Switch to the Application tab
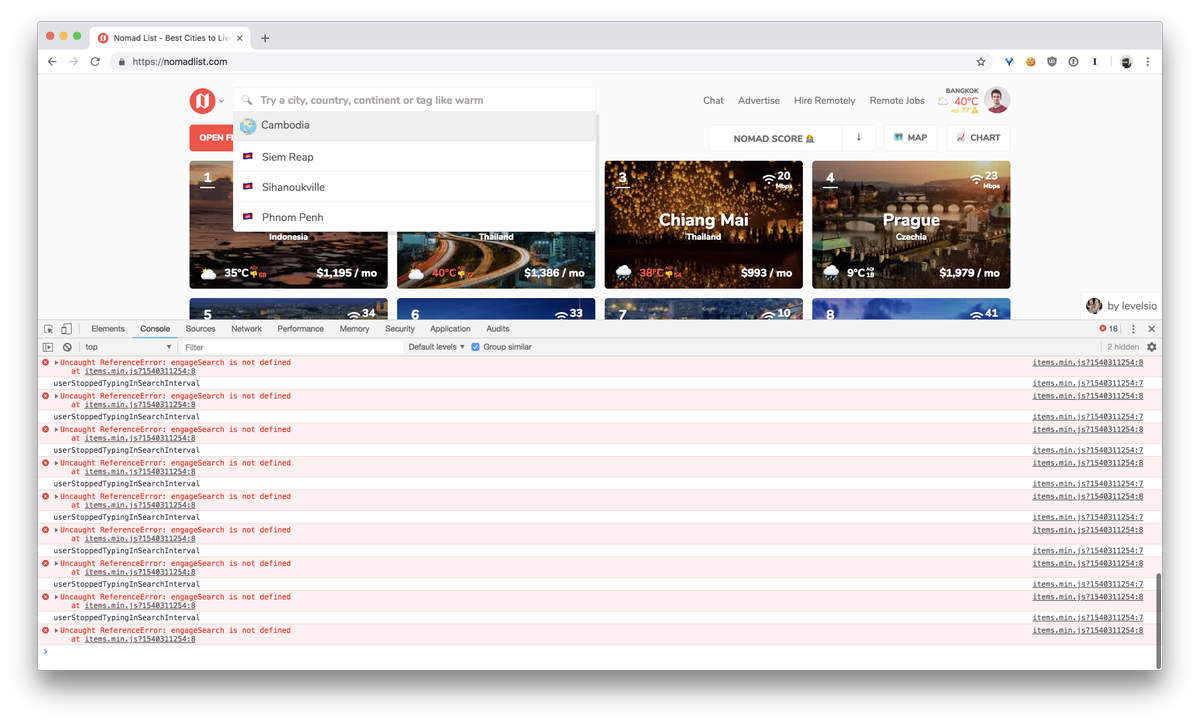The image size is (1200, 724). point(450,329)
